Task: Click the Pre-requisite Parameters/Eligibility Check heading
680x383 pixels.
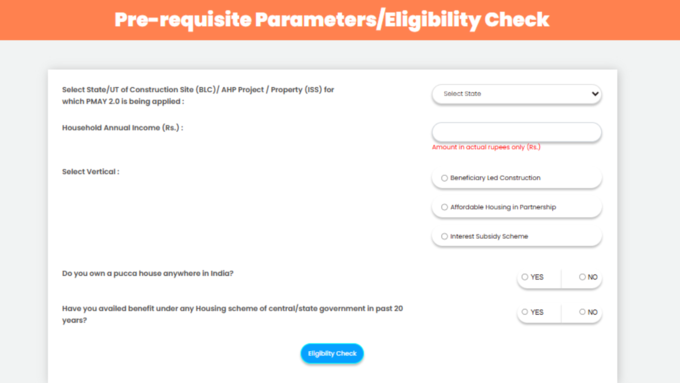Action: point(332,20)
